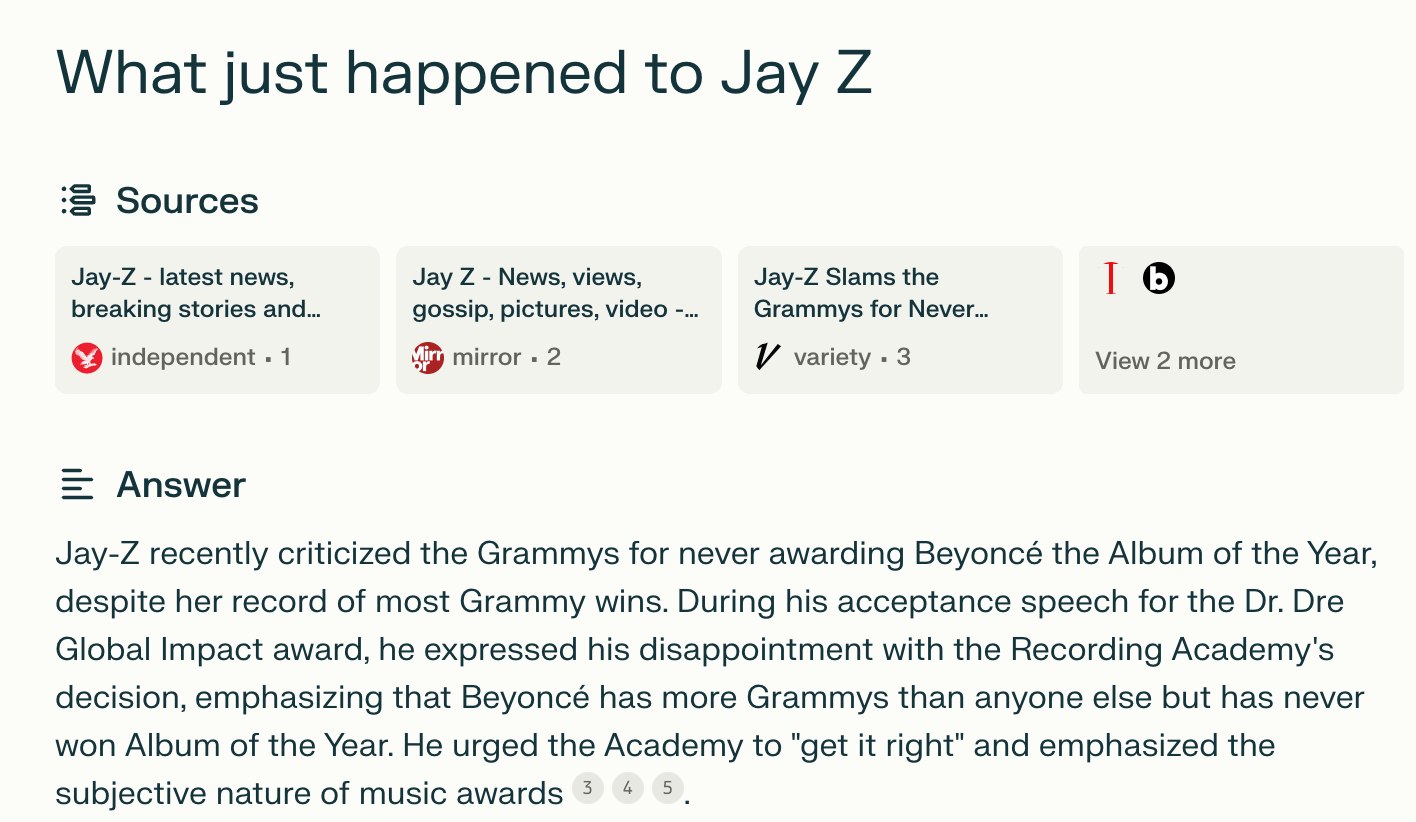Select the question title 'What just happened to Jay Z'
The image size is (1416, 822).
[x=465, y=73]
